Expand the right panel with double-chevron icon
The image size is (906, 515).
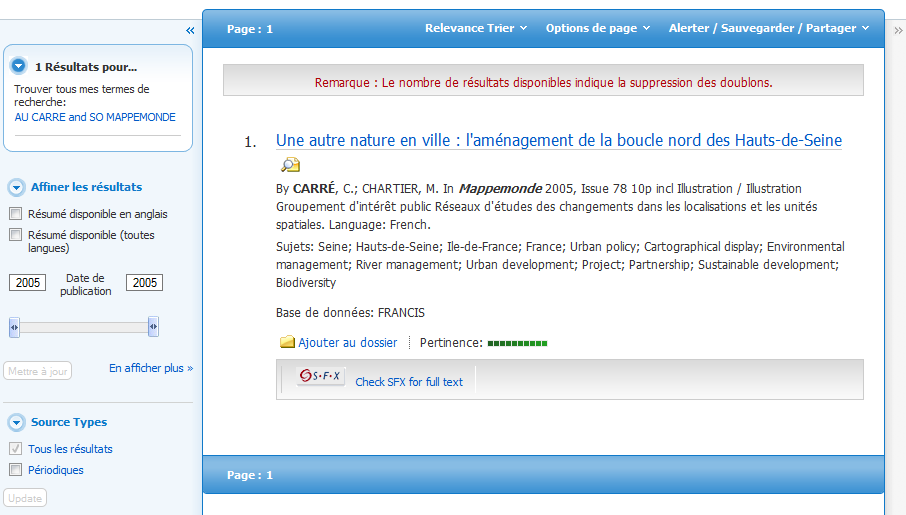(898, 31)
